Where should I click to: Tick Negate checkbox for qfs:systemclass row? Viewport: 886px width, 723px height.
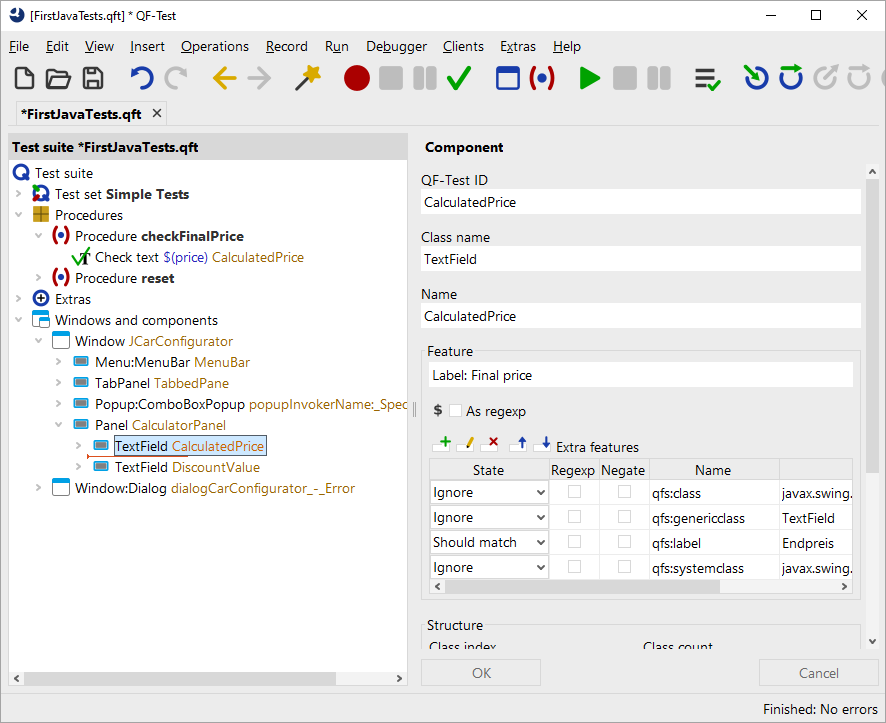[x=624, y=567]
